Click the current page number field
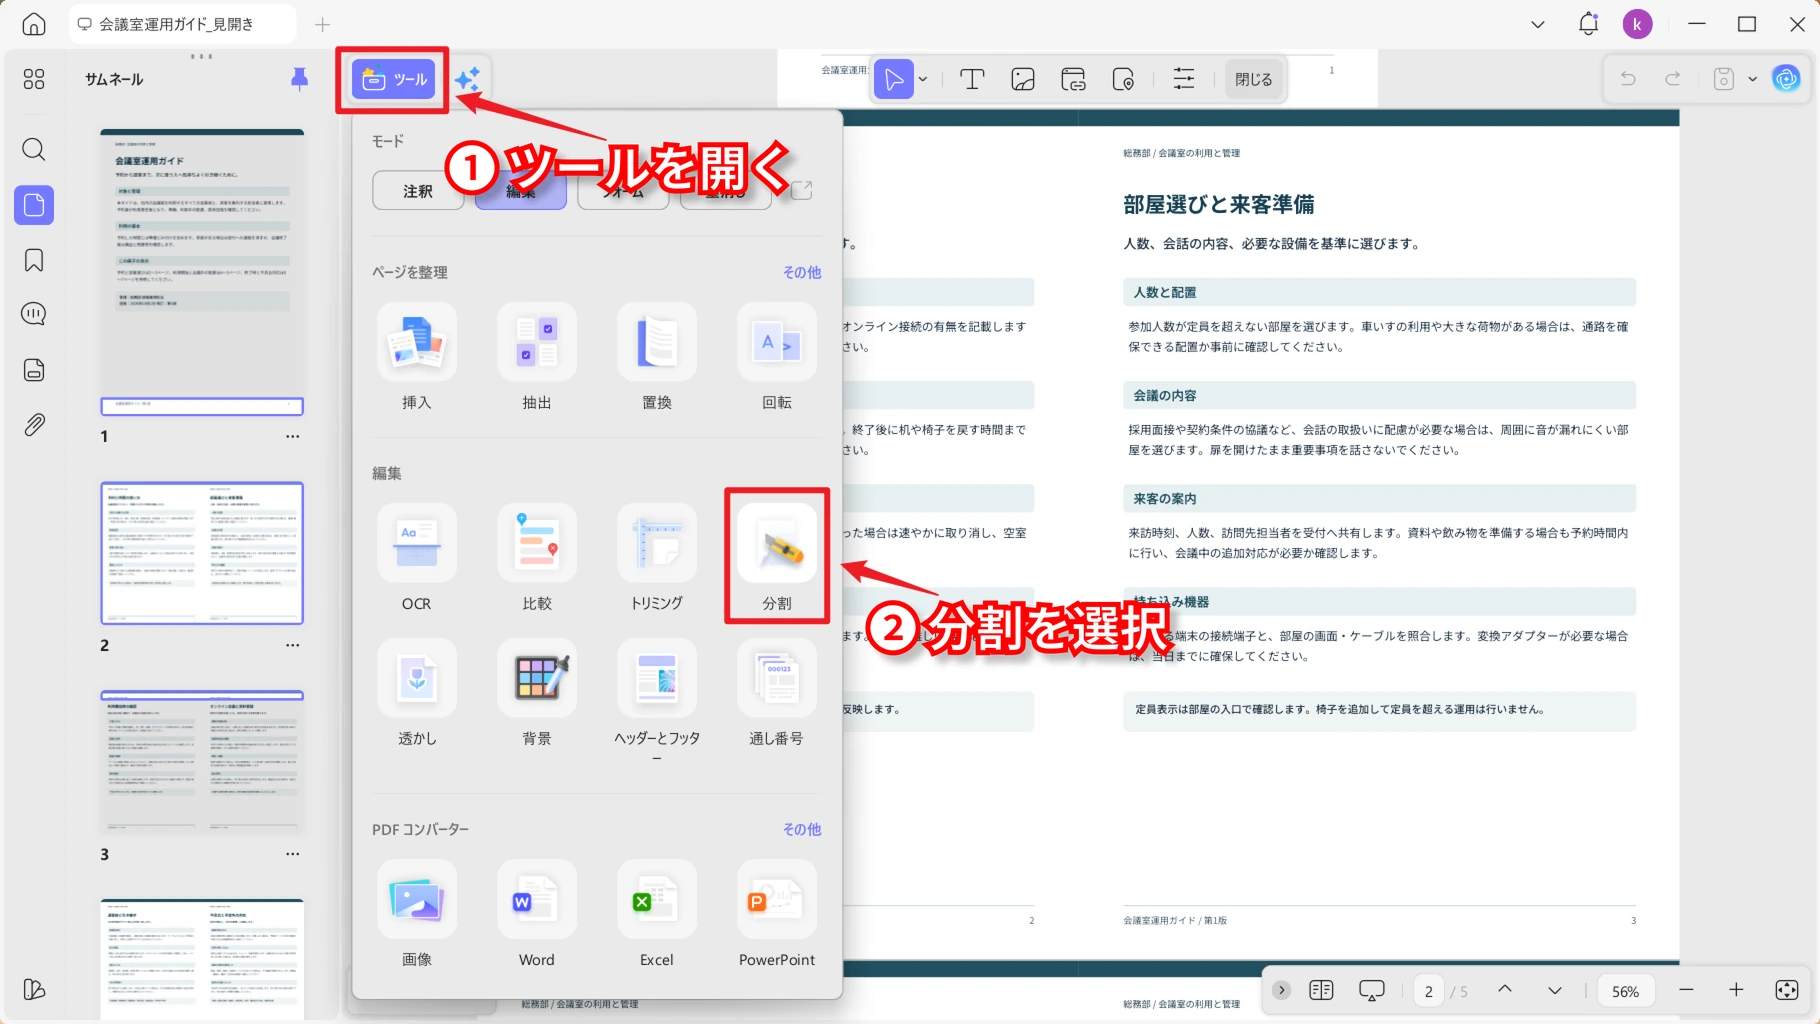Viewport: 1820px width, 1024px height. pyautogui.click(x=1429, y=991)
